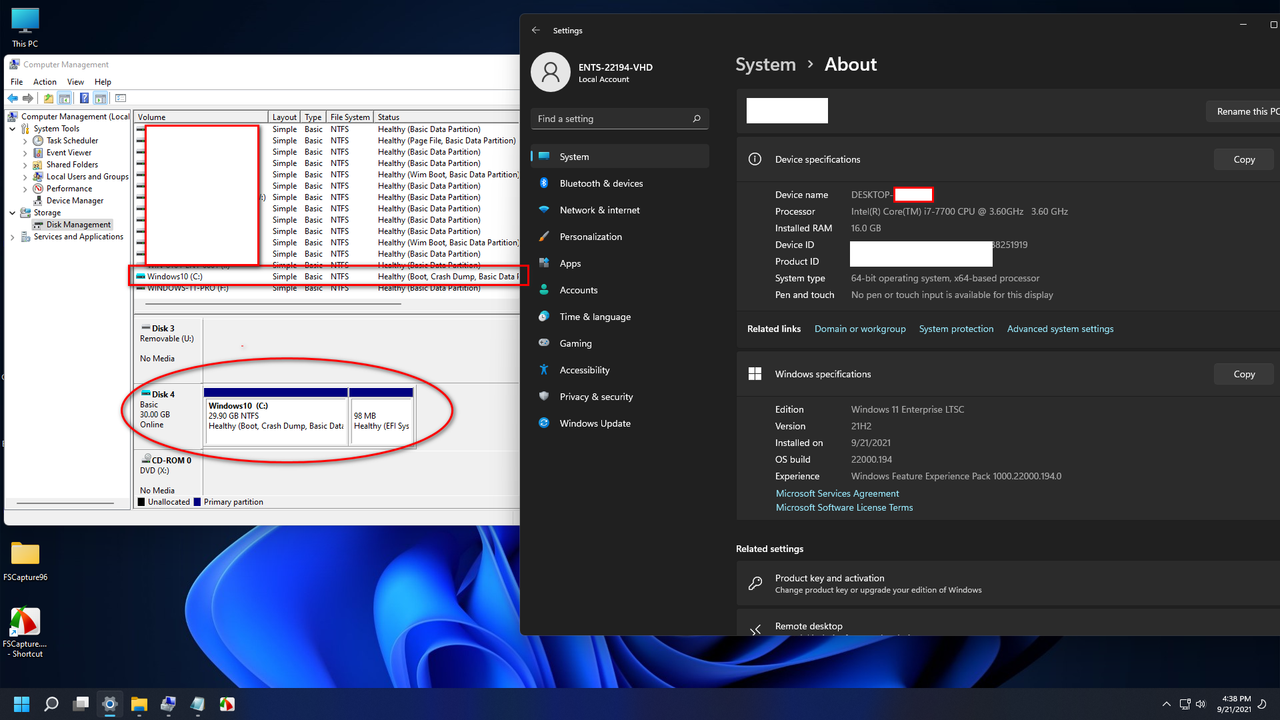Image resolution: width=1280 pixels, height=720 pixels.
Task: Open Privacy & security settings
Action: point(620,396)
